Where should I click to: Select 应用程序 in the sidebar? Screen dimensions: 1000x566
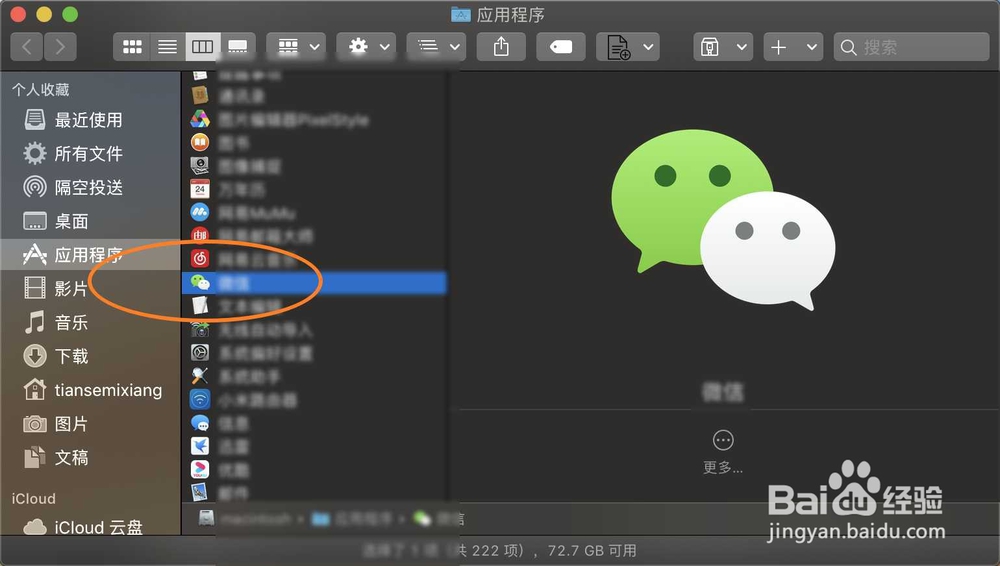click(x=90, y=255)
